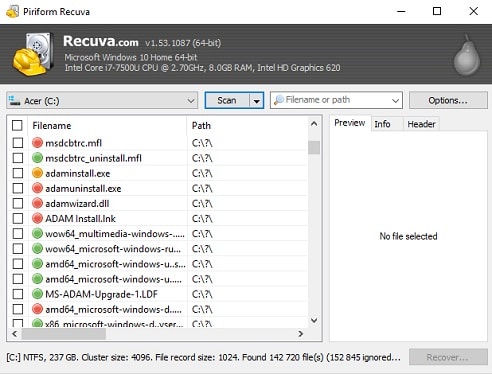Click the horizontal scrollbar thumb
The width and height of the screenshot is (492, 374).
[64, 334]
